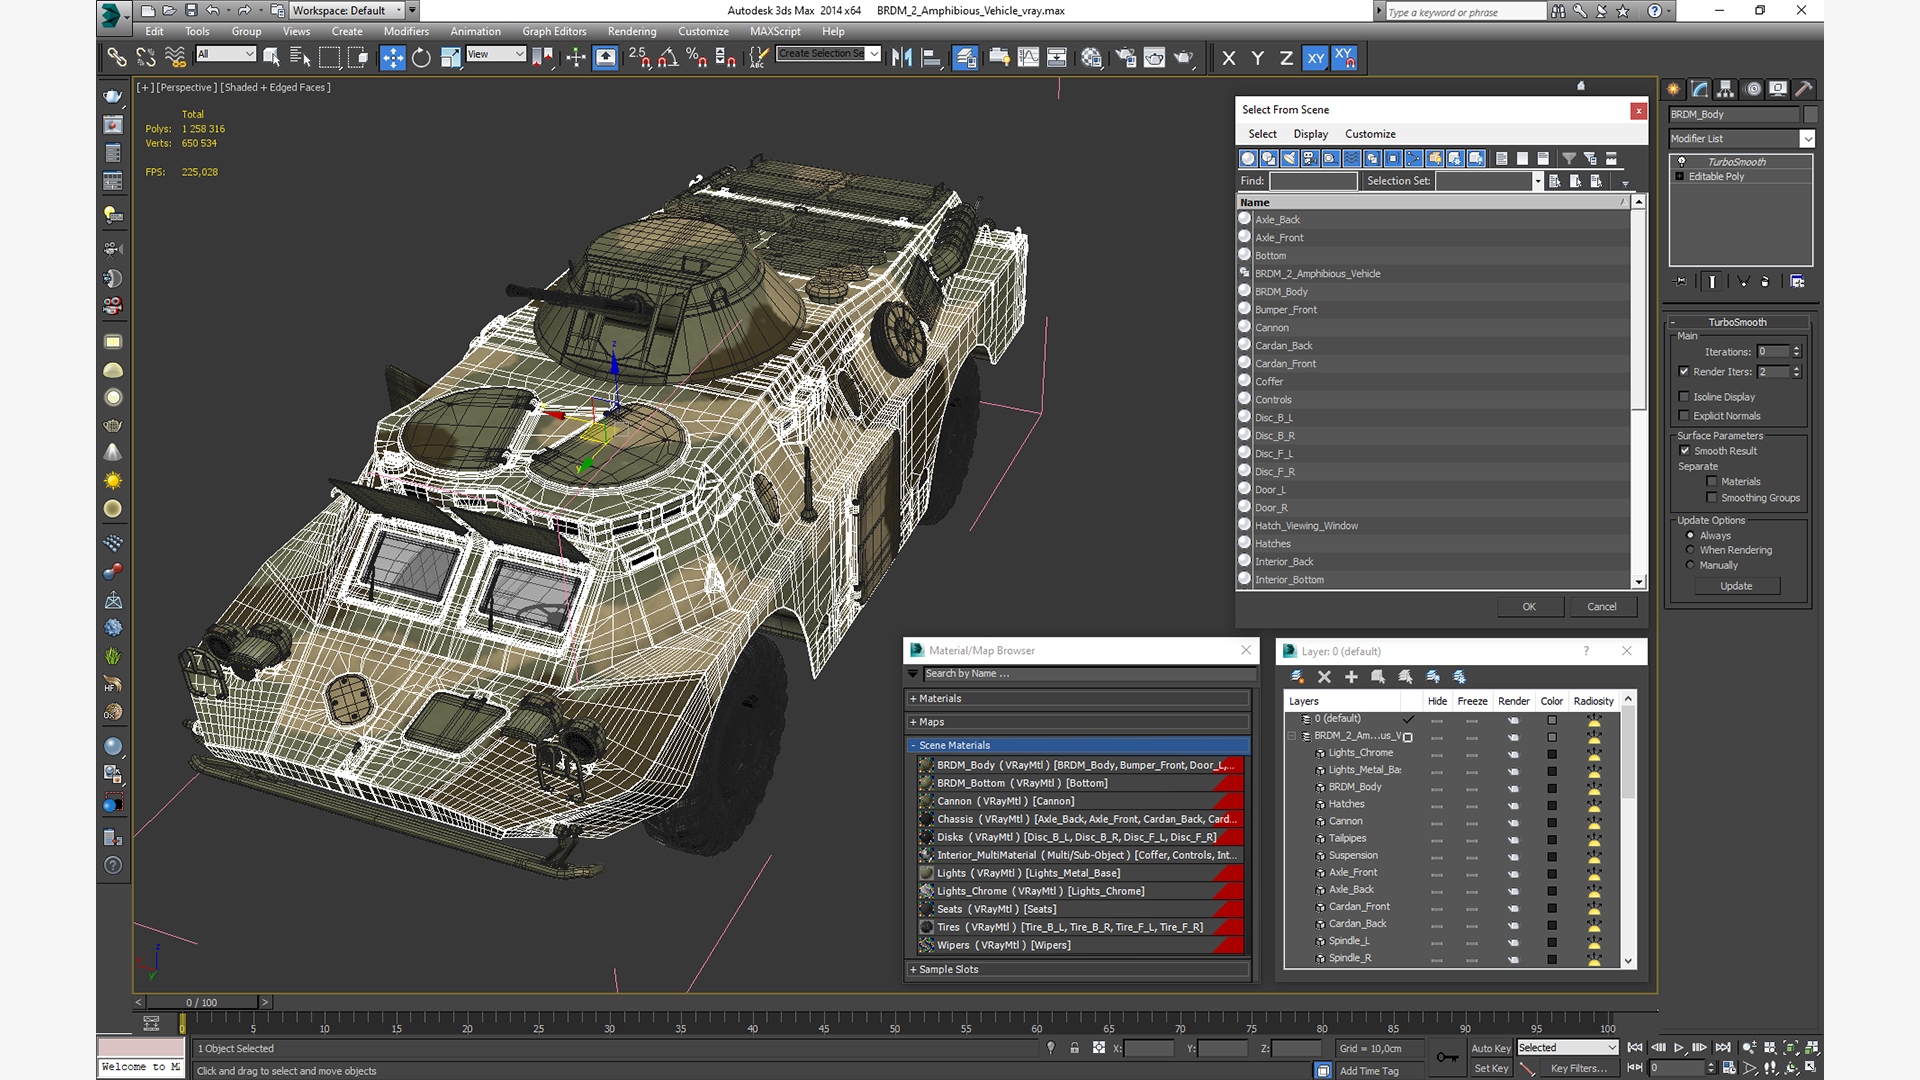The width and height of the screenshot is (1920, 1080).
Task: Click Add Selected Objects plus in Layer dialog
Action: click(x=1351, y=677)
